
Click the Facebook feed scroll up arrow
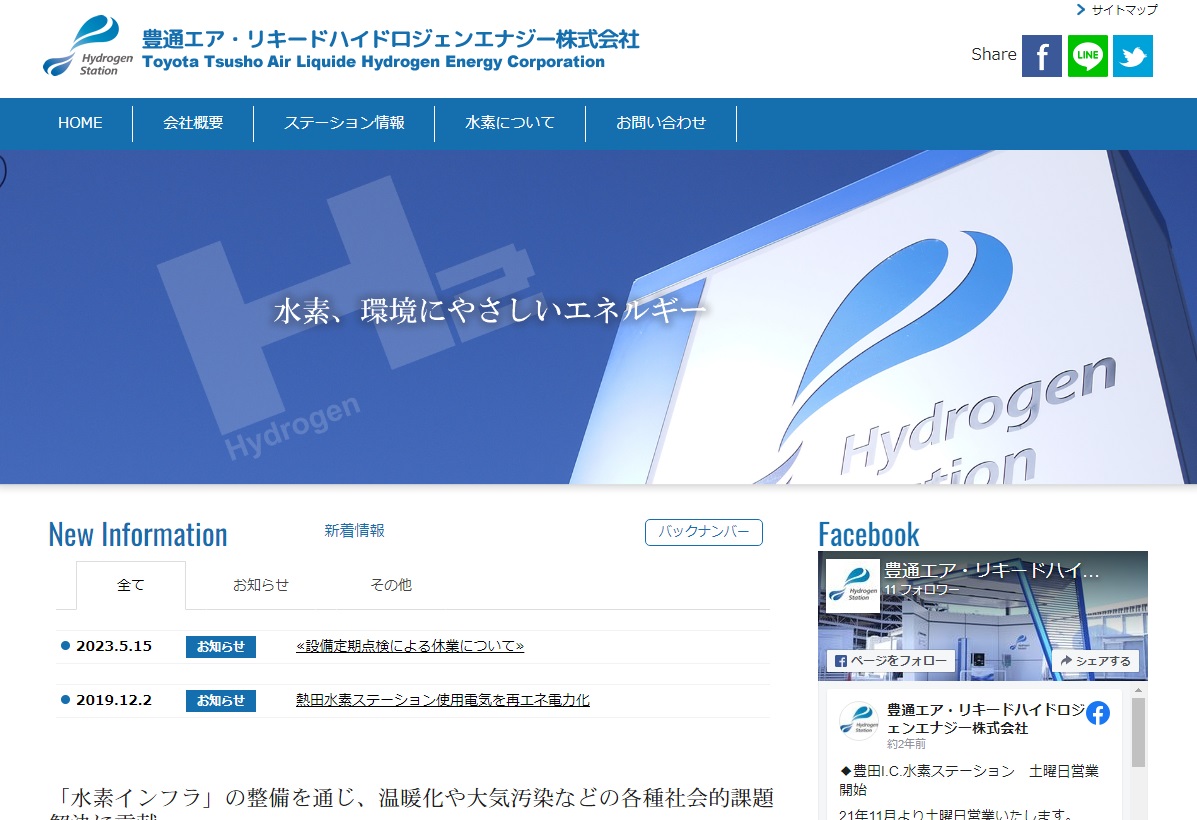tap(1138, 690)
